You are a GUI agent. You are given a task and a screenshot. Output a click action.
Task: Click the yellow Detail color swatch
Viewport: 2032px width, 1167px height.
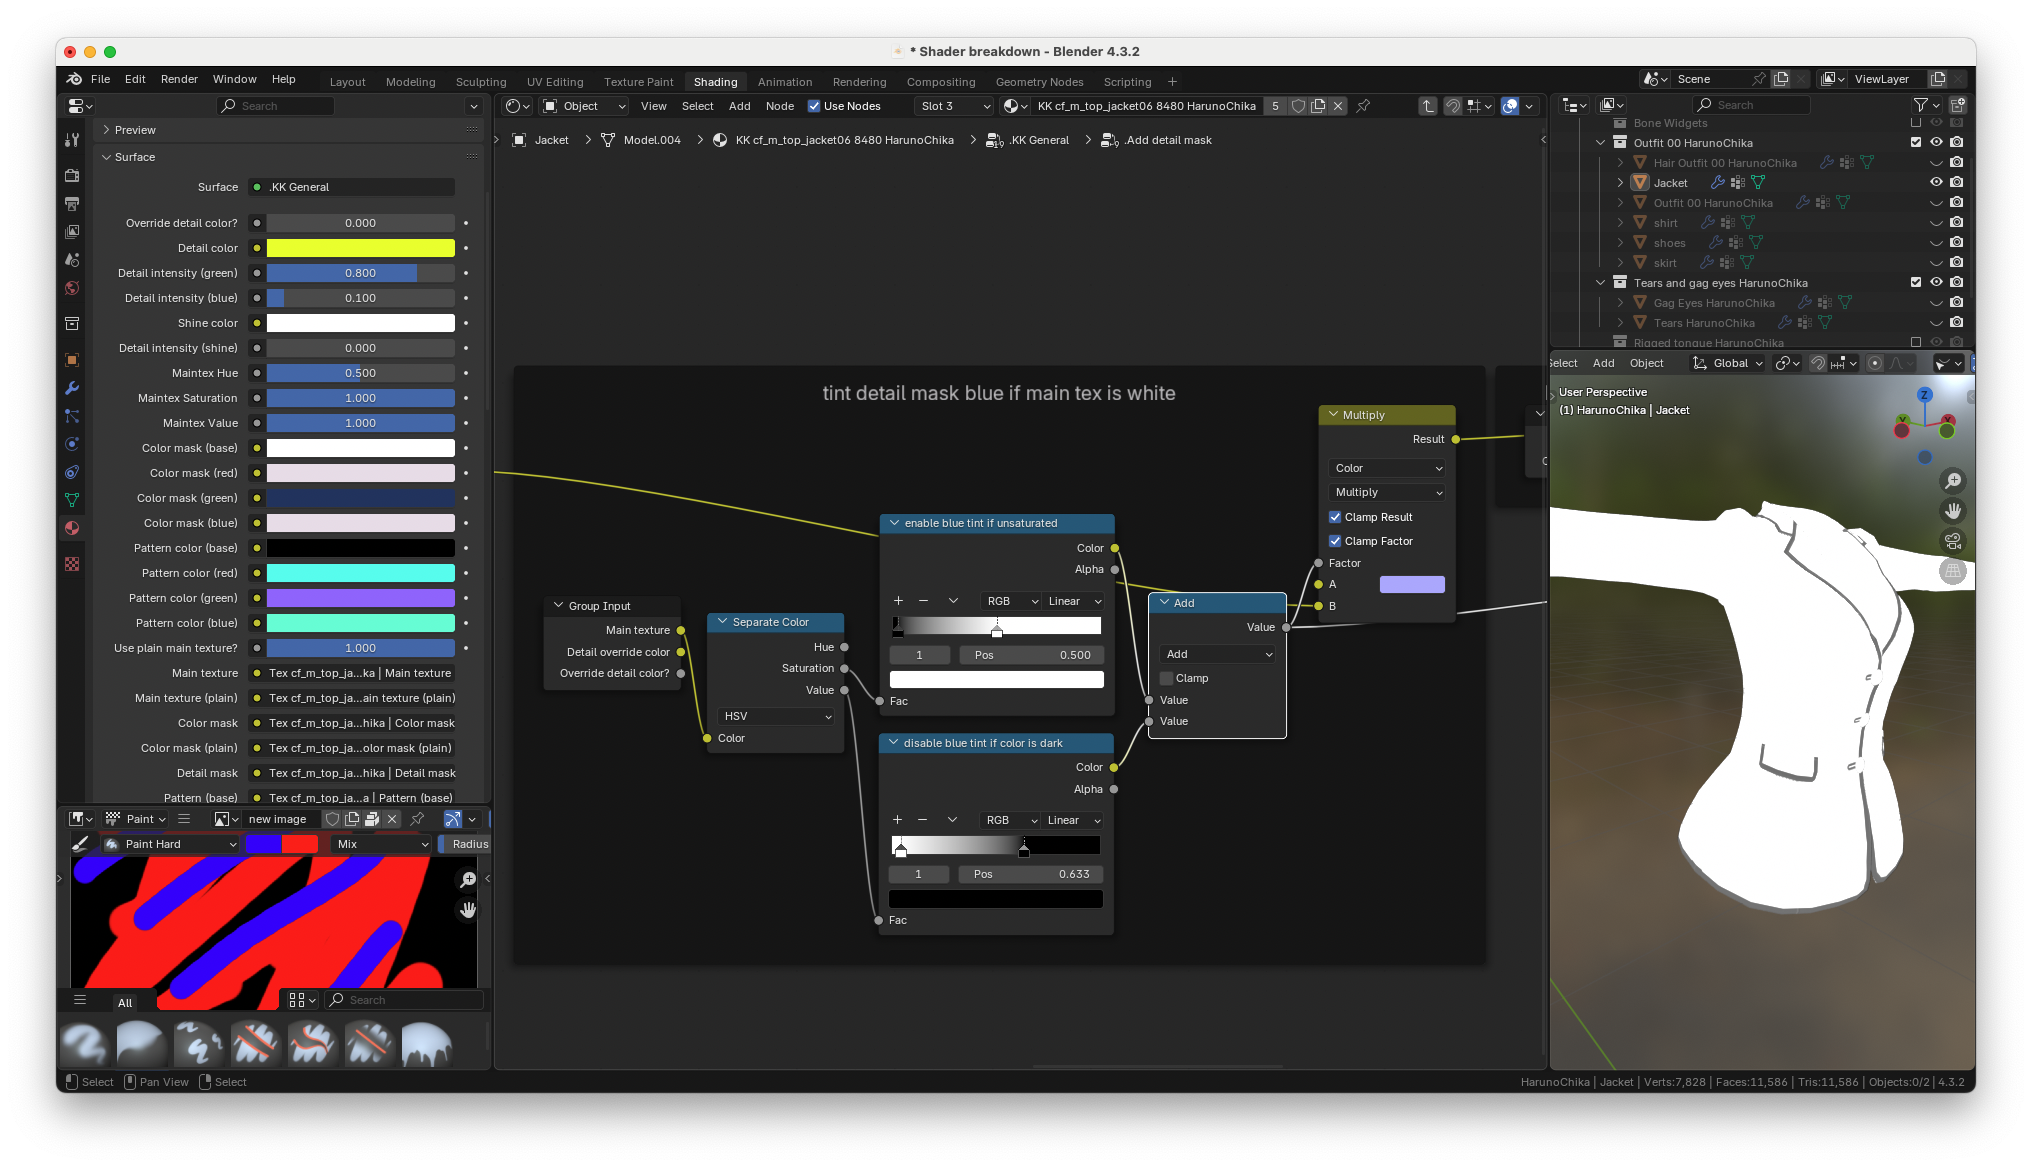point(360,248)
